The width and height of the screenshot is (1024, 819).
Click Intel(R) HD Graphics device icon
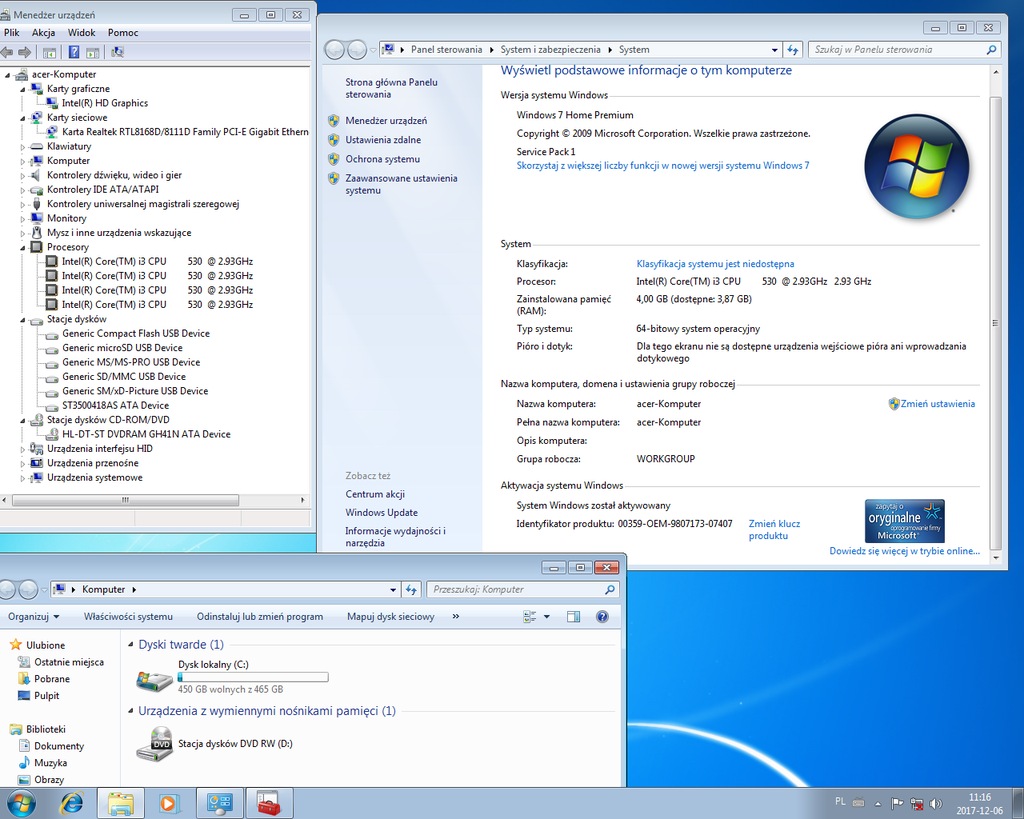tap(52, 103)
